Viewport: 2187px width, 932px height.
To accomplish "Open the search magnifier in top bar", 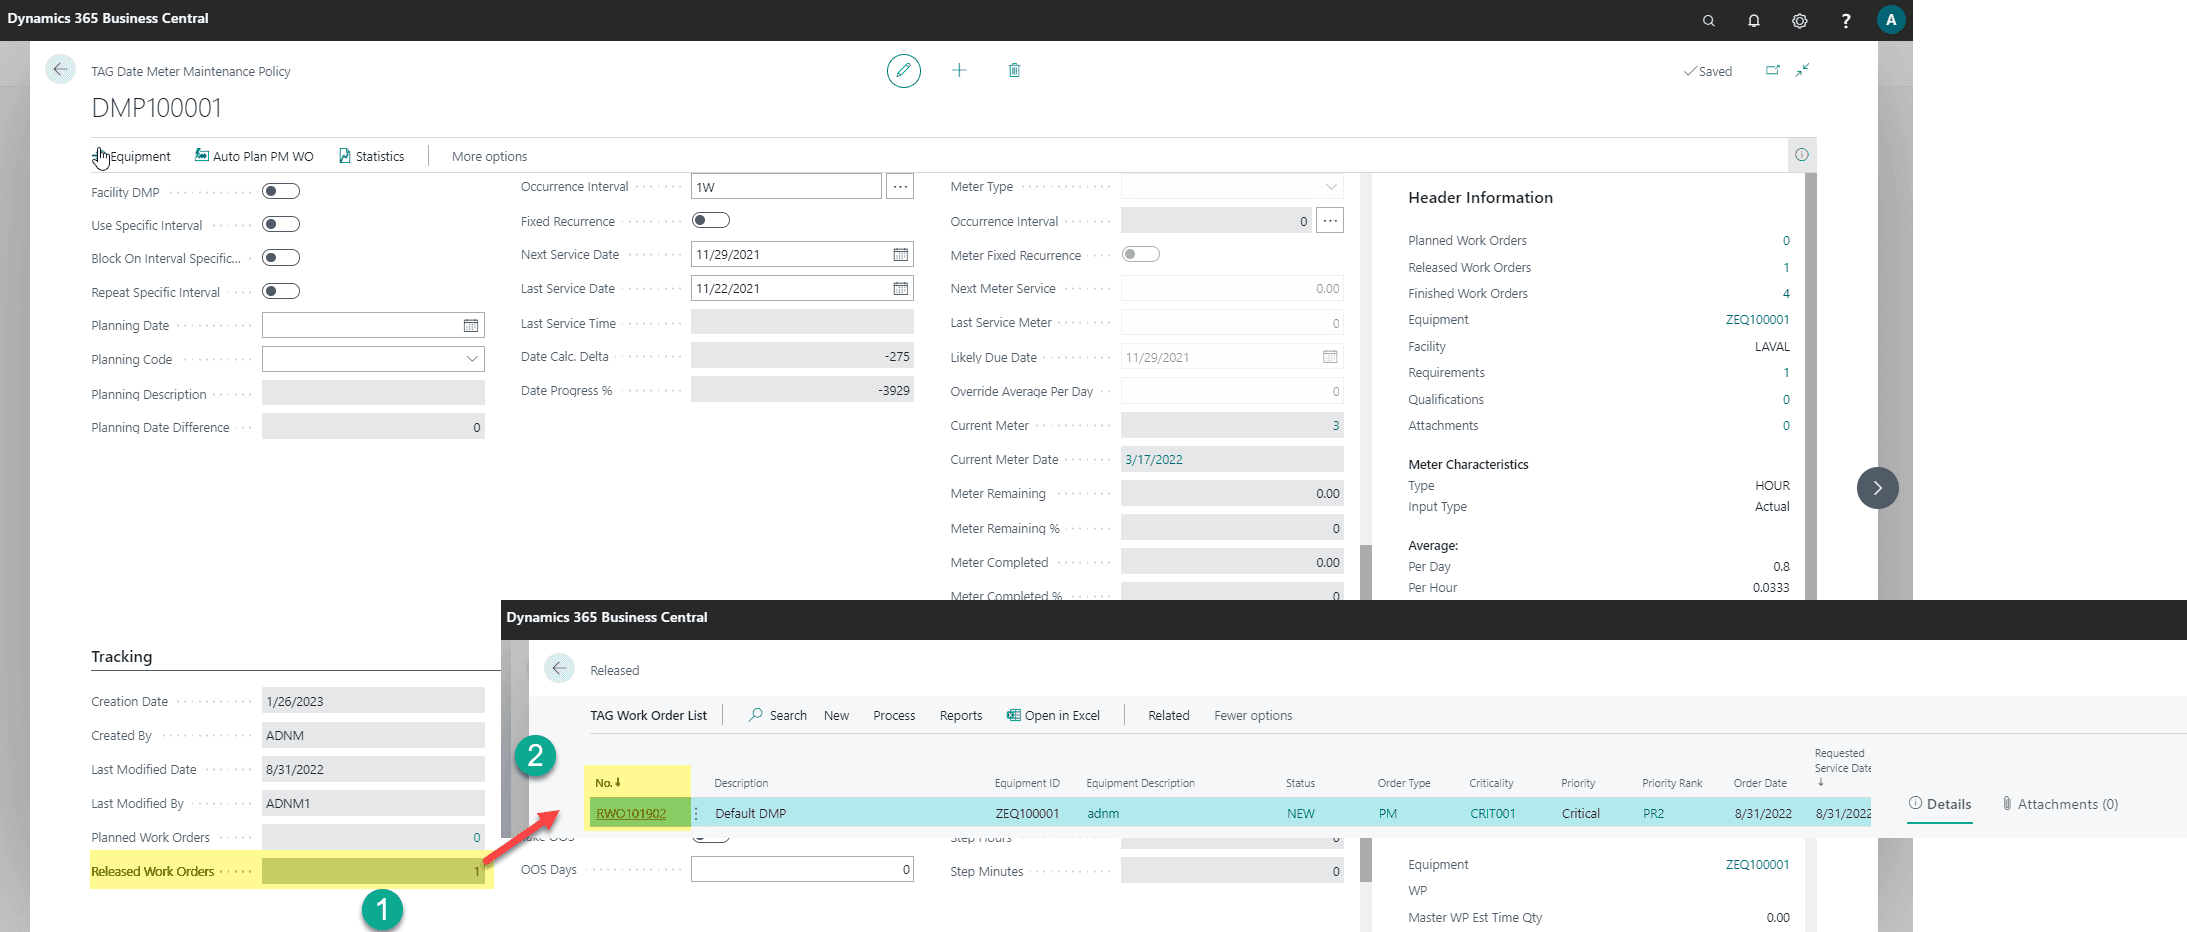I will coord(1709,20).
